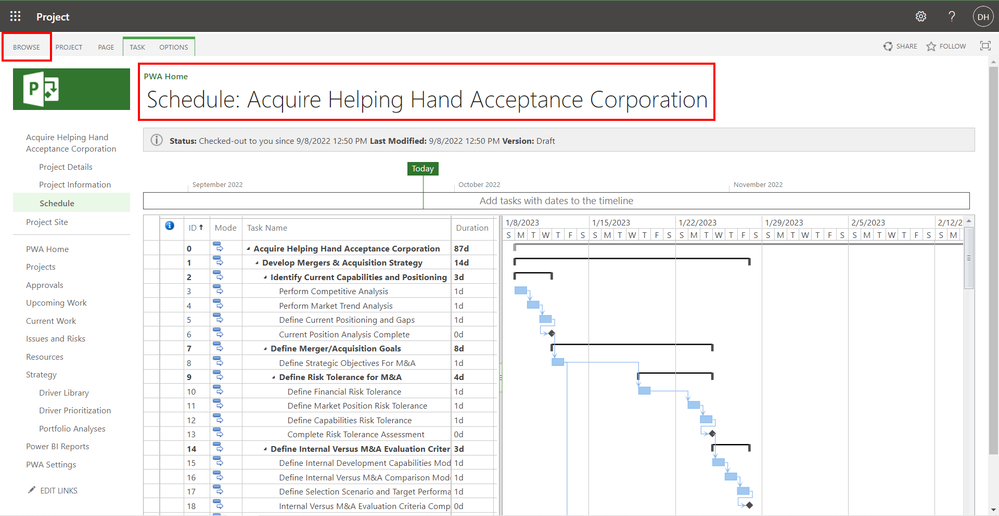
Task: Open Project Information in the sidebar
Action: click(x=75, y=185)
